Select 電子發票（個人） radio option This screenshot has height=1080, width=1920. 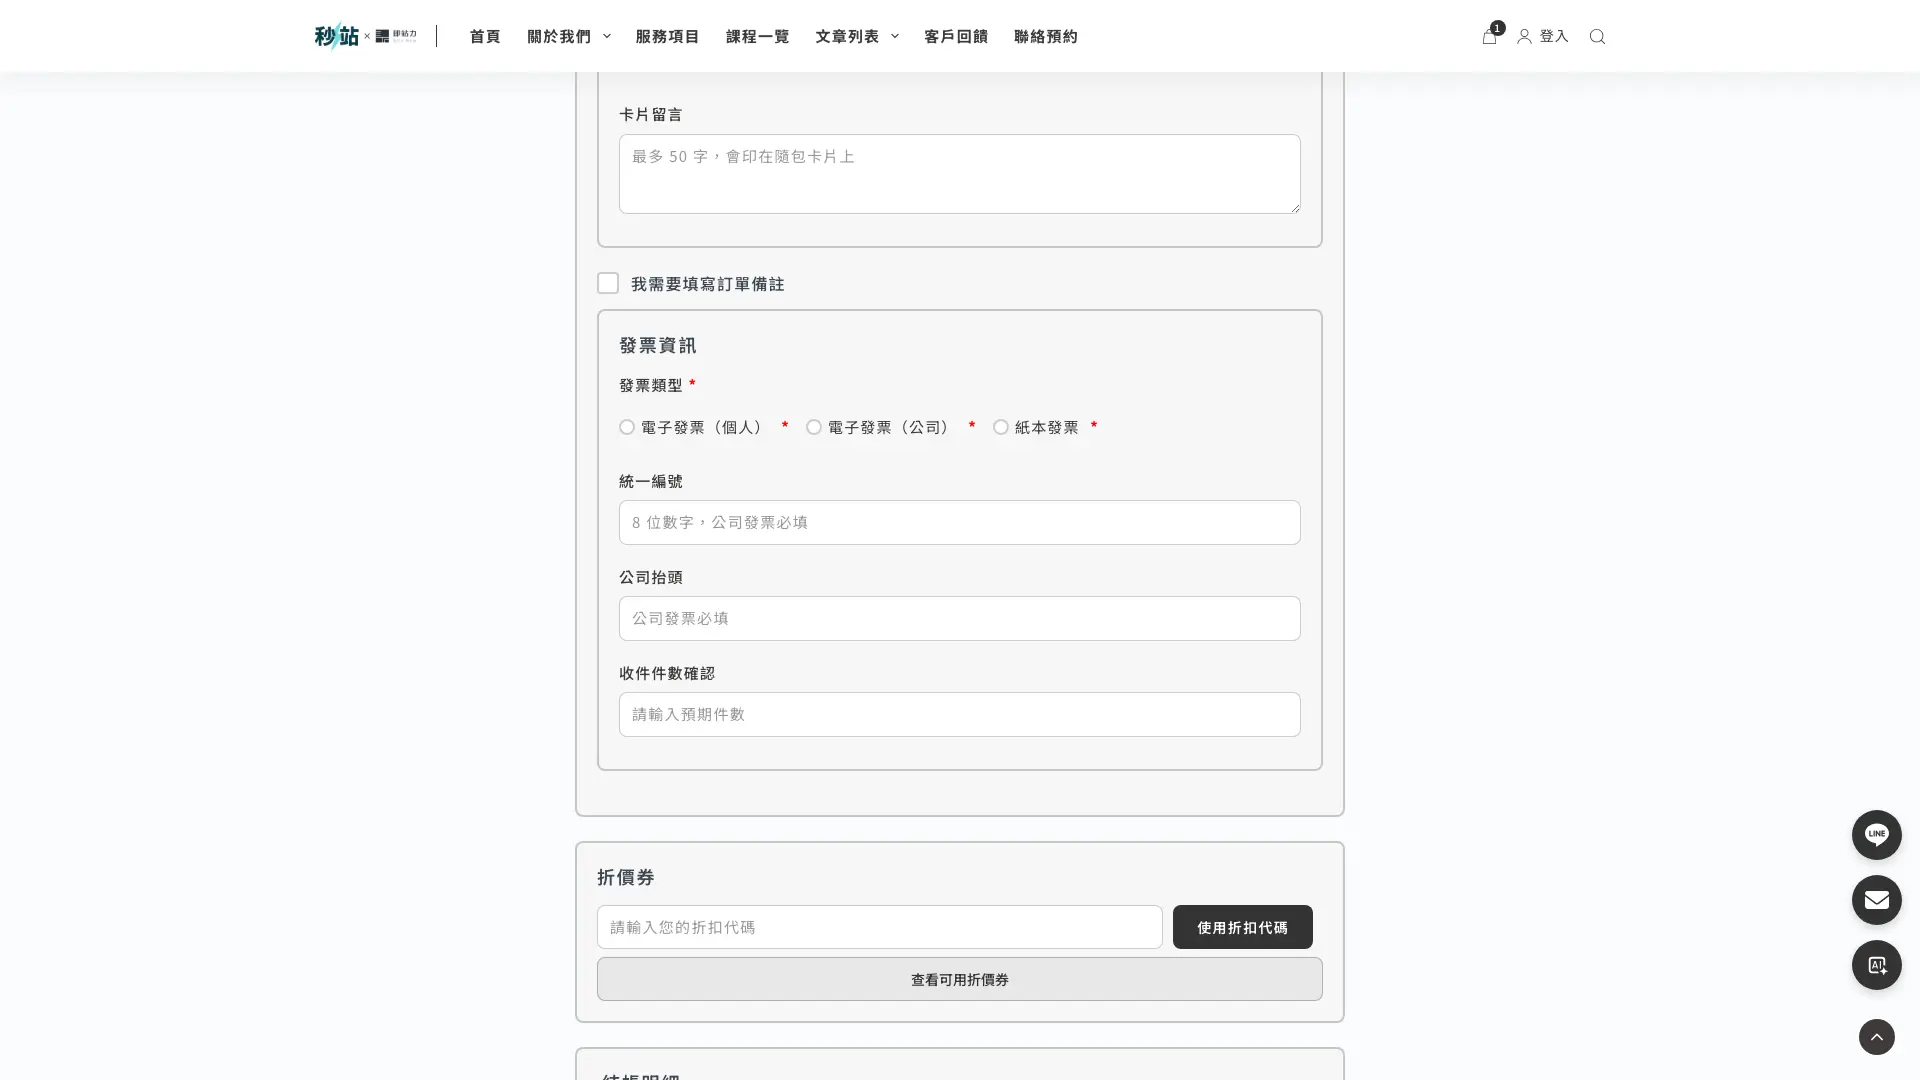pyautogui.click(x=627, y=427)
